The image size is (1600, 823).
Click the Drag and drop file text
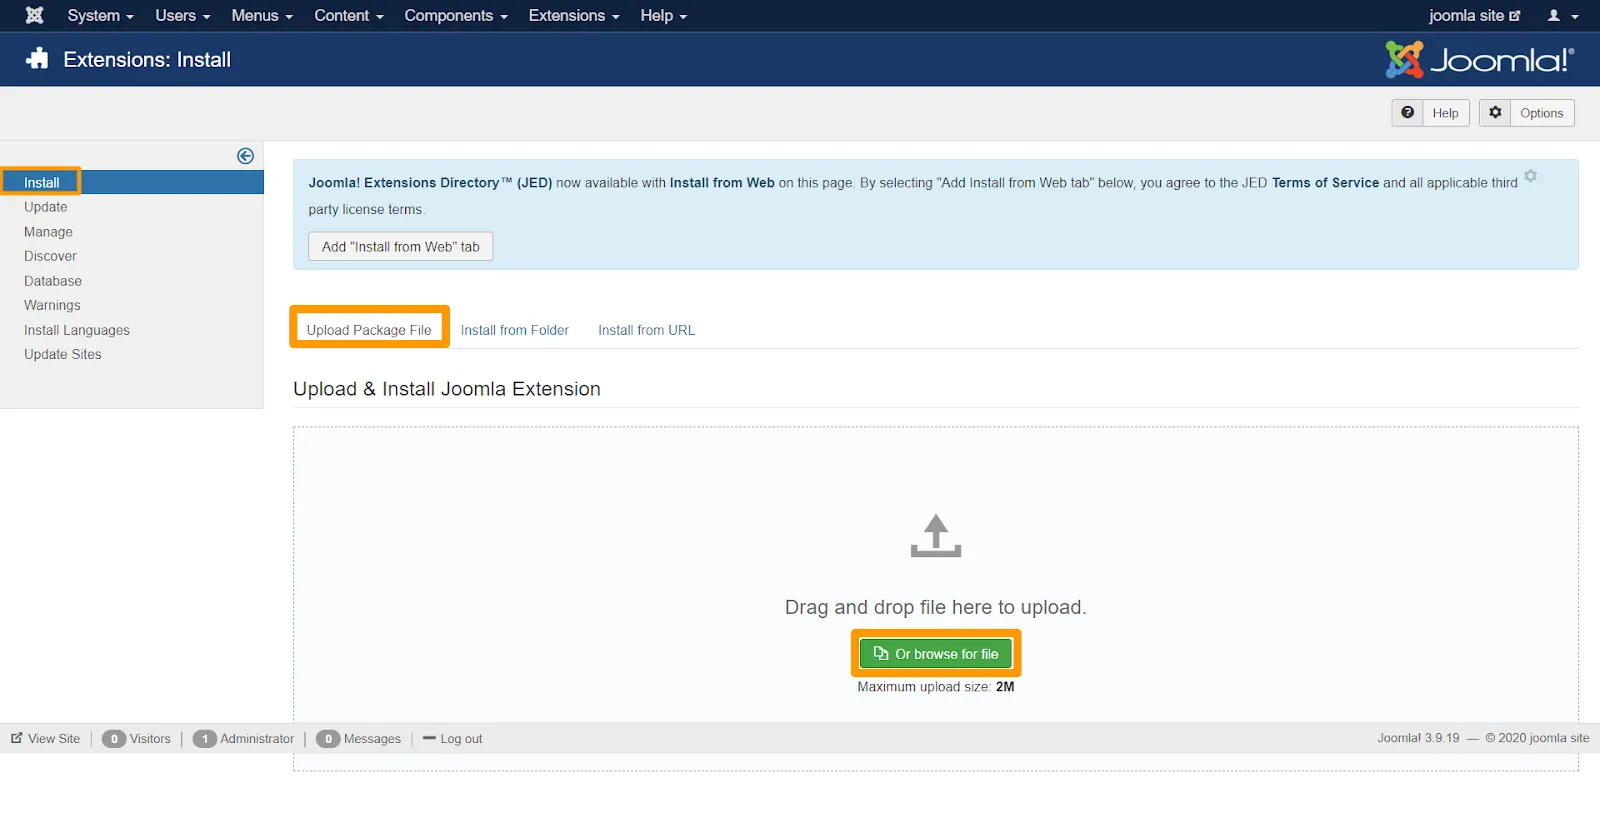935,607
